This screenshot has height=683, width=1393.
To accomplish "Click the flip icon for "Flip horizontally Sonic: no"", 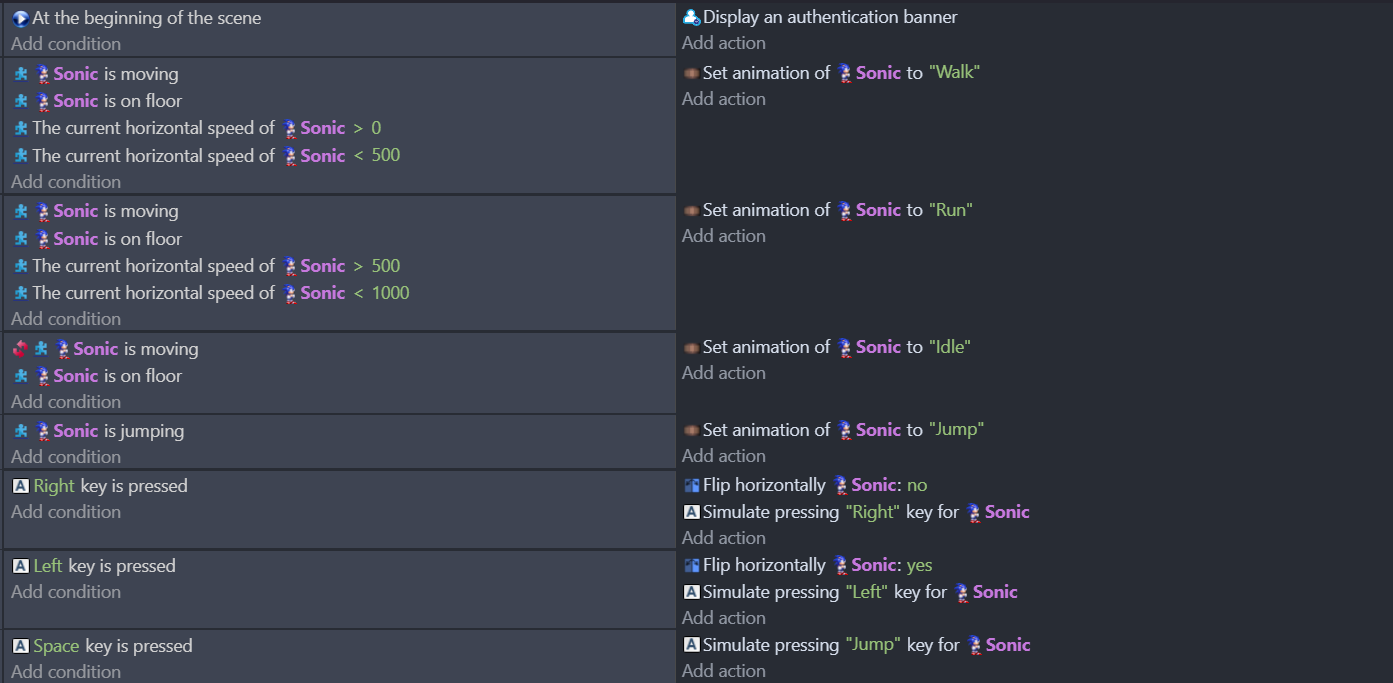I will coord(691,485).
